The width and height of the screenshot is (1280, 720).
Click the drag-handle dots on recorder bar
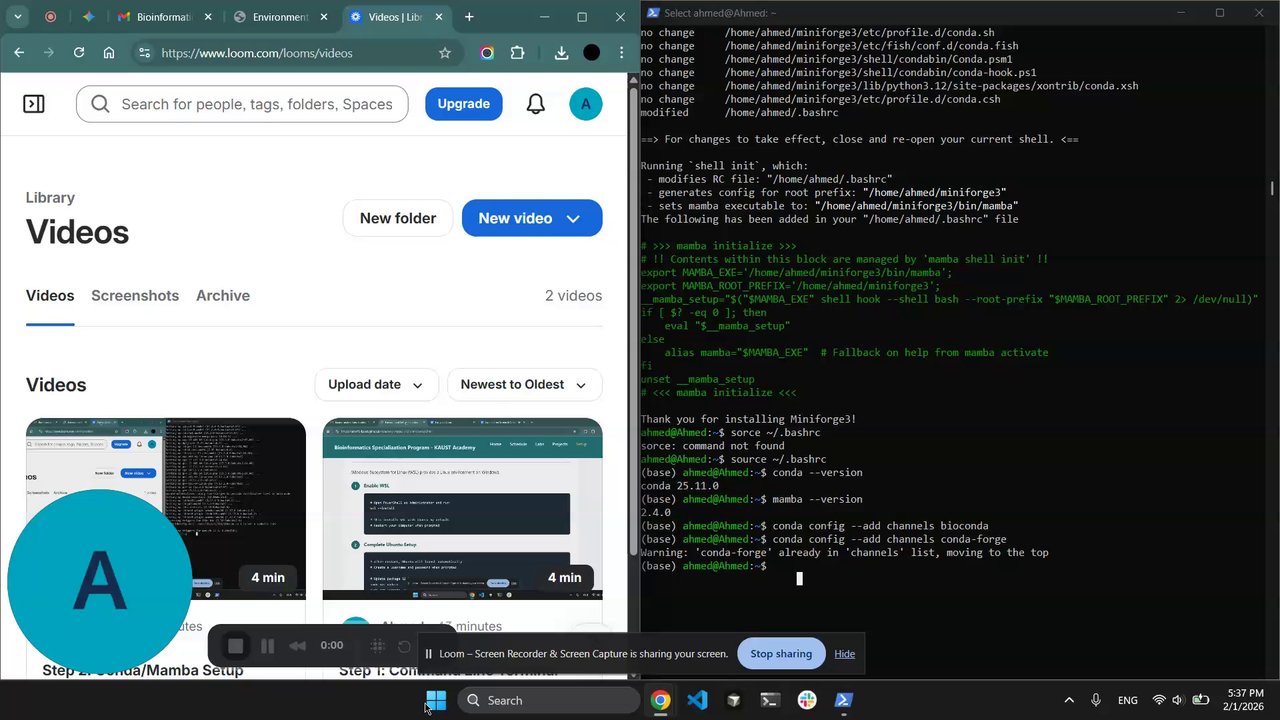pyautogui.click(x=378, y=646)
